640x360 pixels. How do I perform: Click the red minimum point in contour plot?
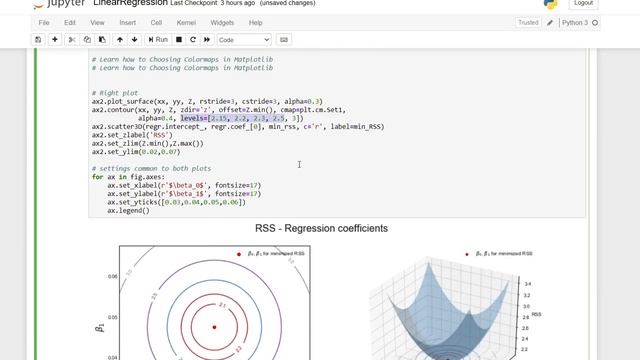214,327
